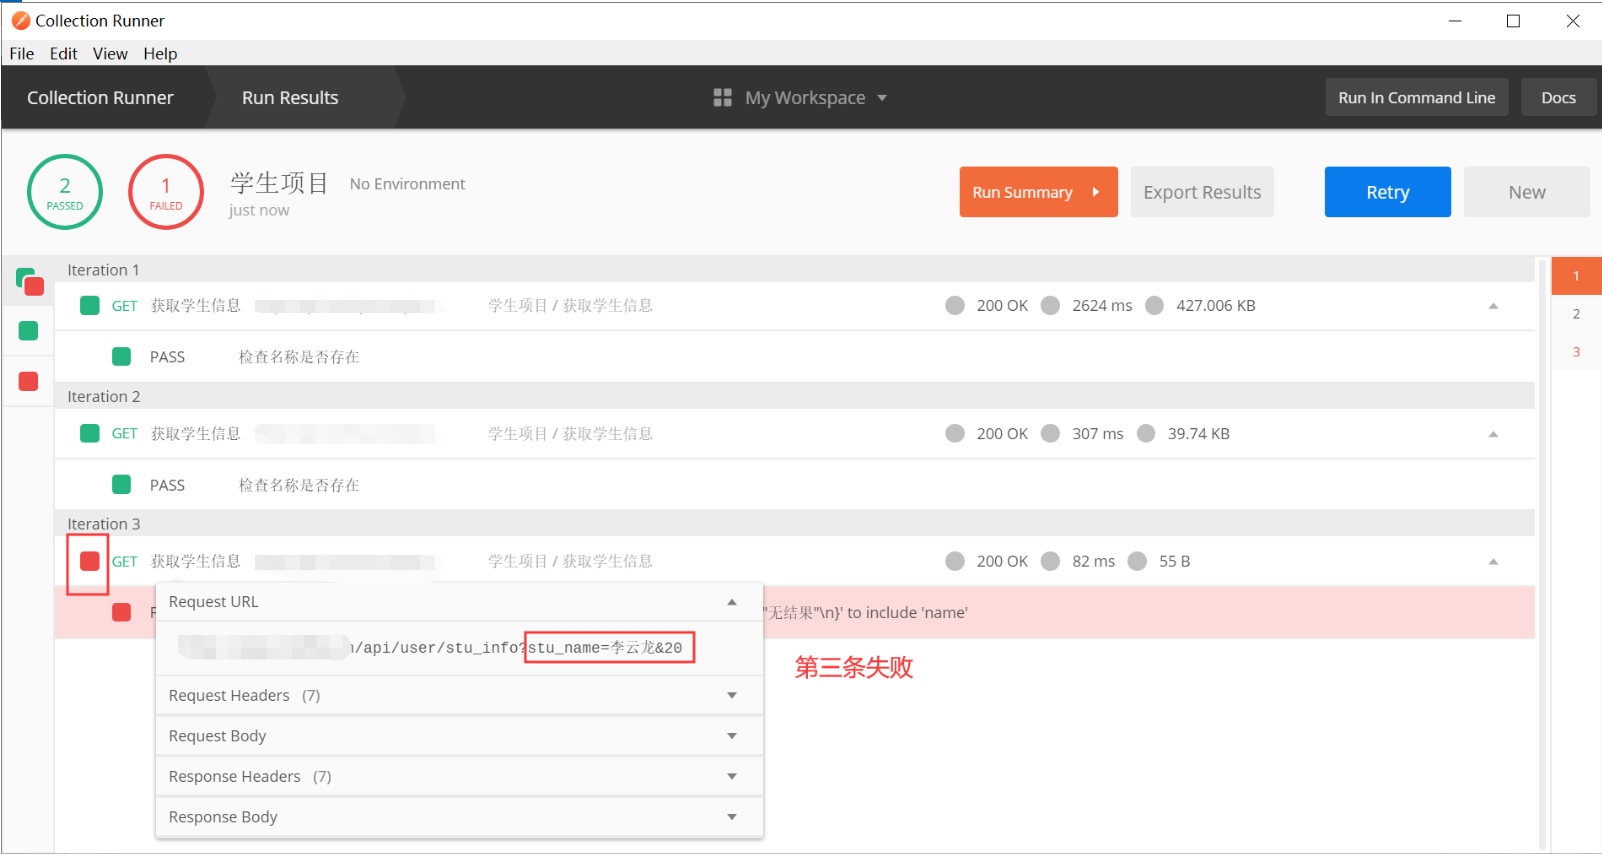Open Run Summary
The width and height of the screenshot is (1602, 855).
click(1039, 192)
